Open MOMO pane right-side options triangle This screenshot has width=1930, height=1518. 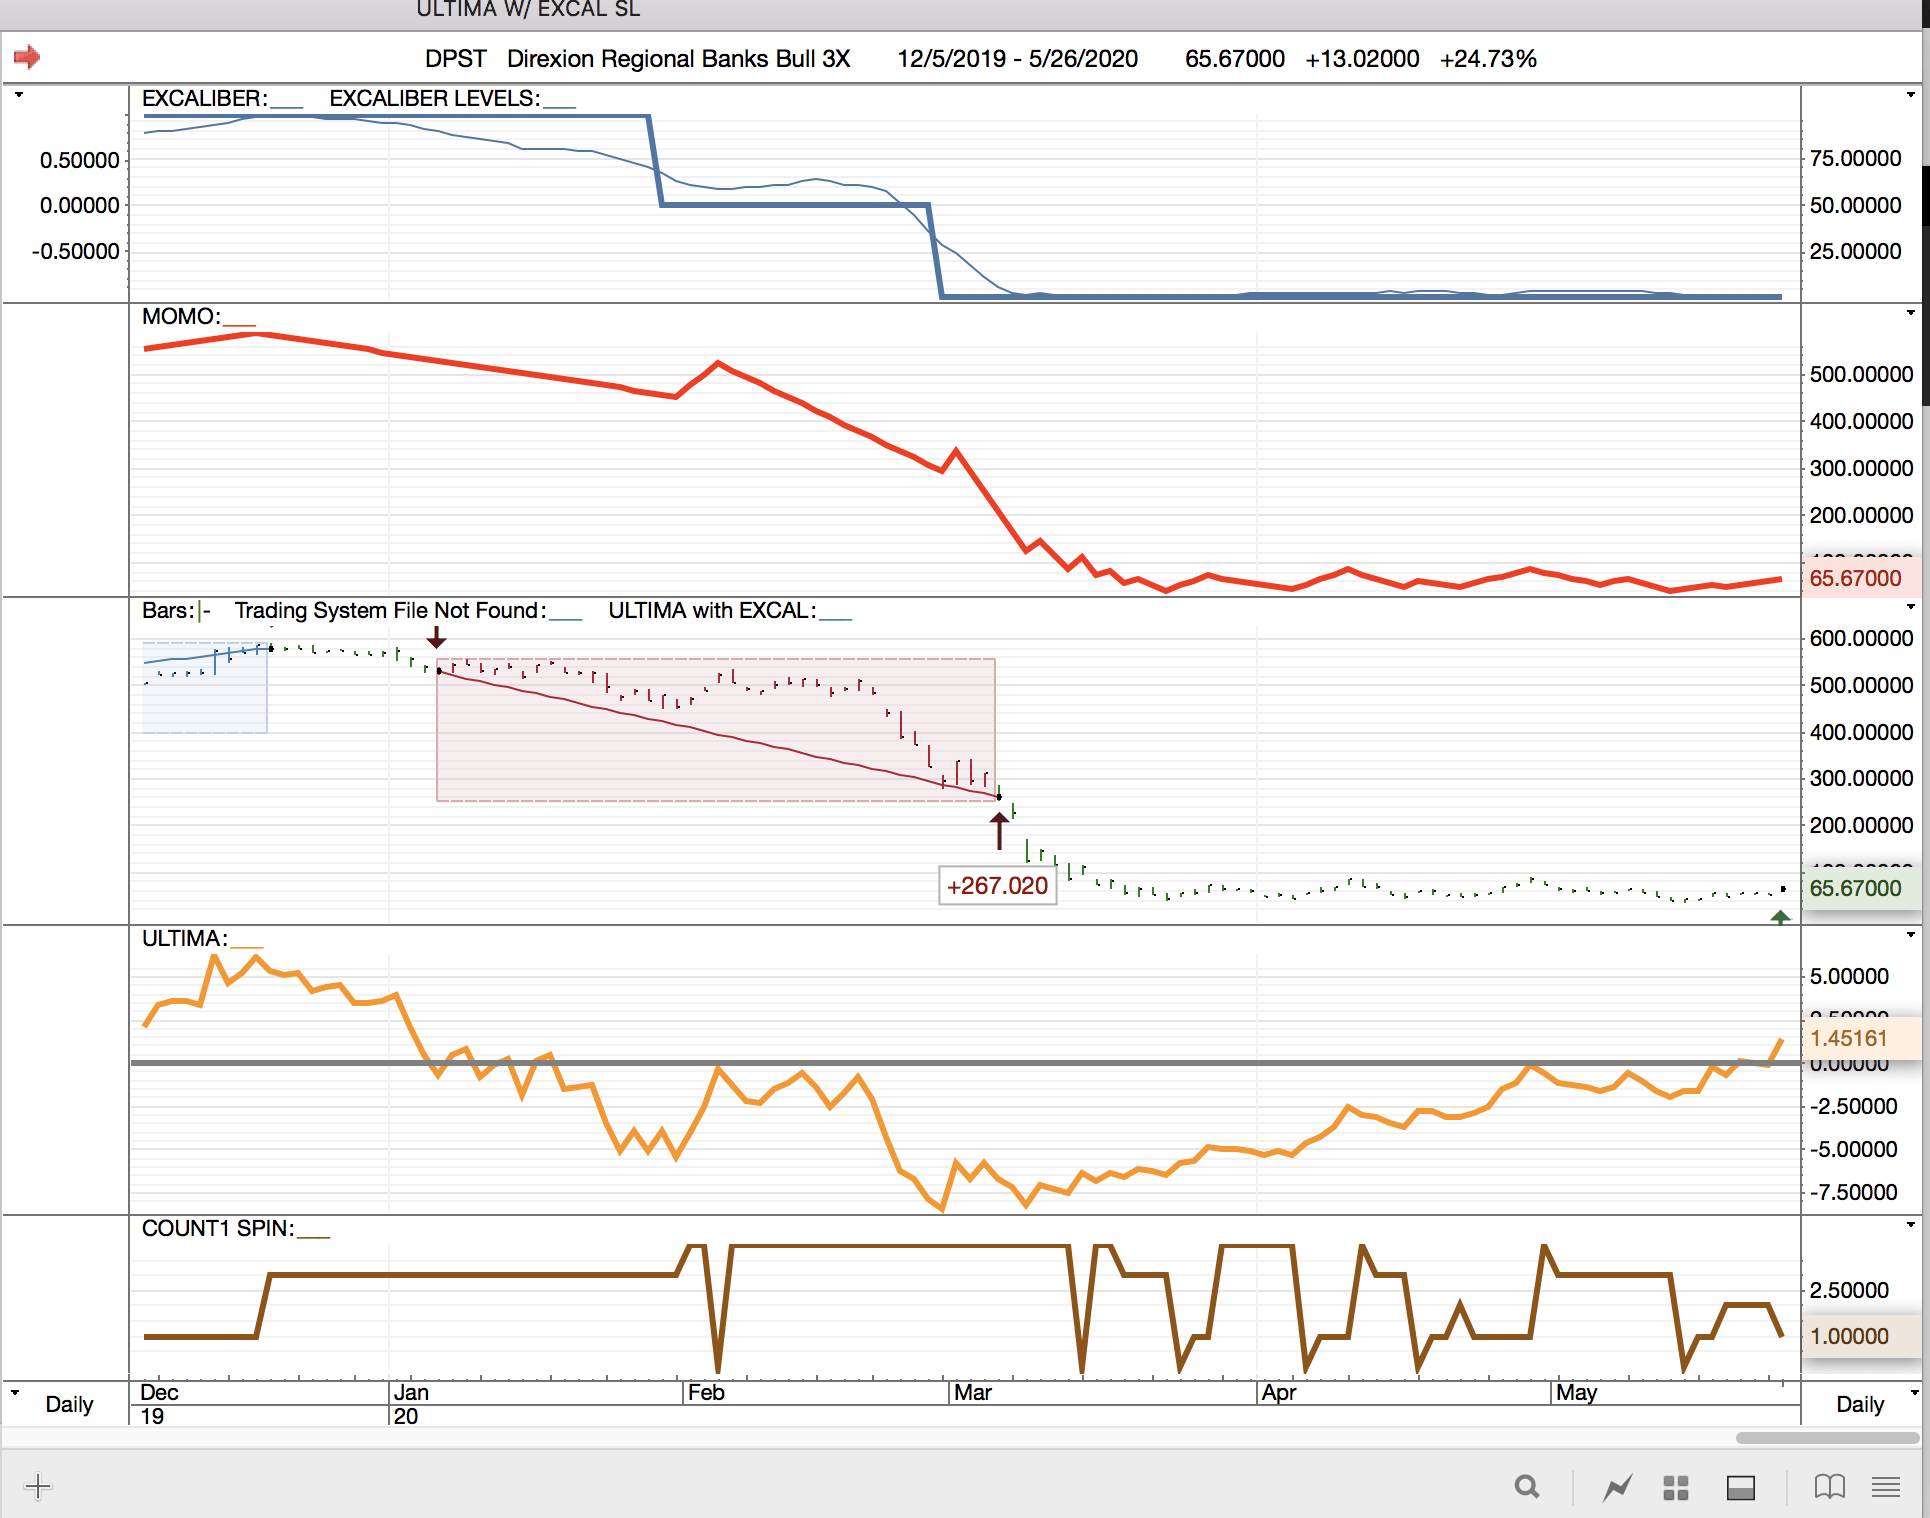(1910, 313)
